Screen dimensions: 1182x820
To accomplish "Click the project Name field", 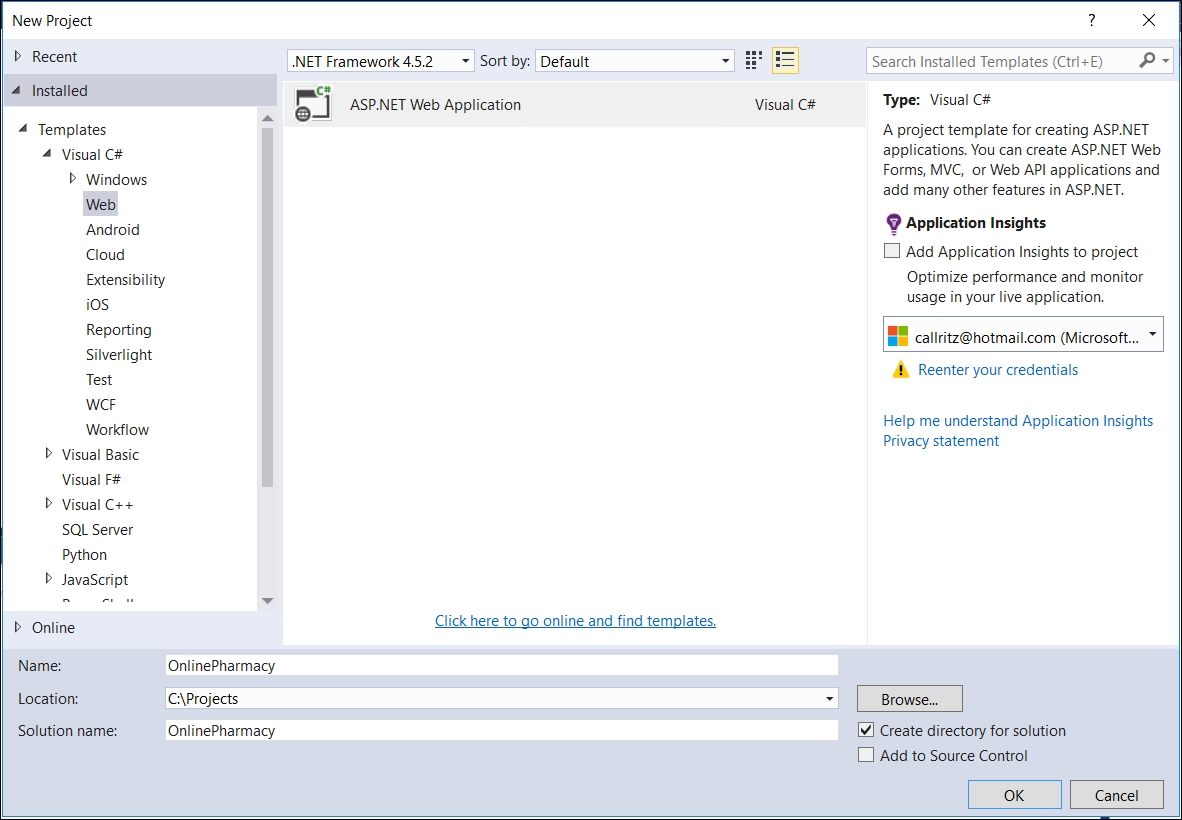I will [x=501, y=665].
